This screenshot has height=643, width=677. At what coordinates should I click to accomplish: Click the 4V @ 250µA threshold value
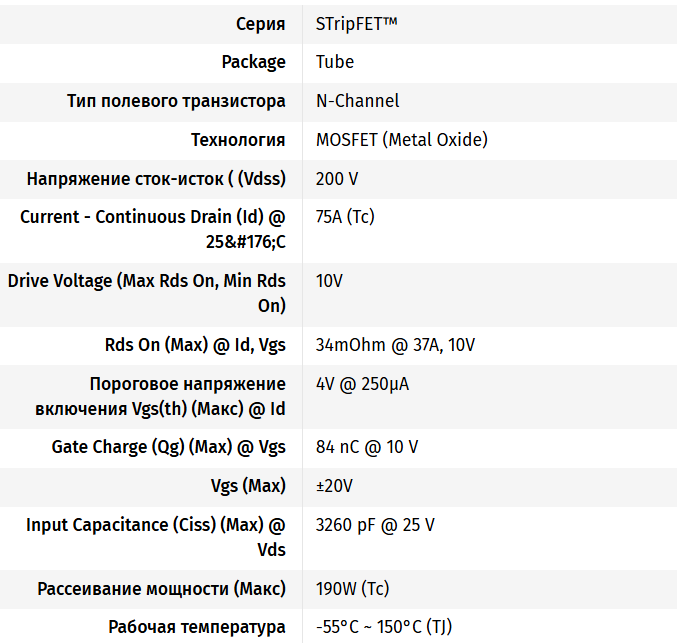(362, 384)
